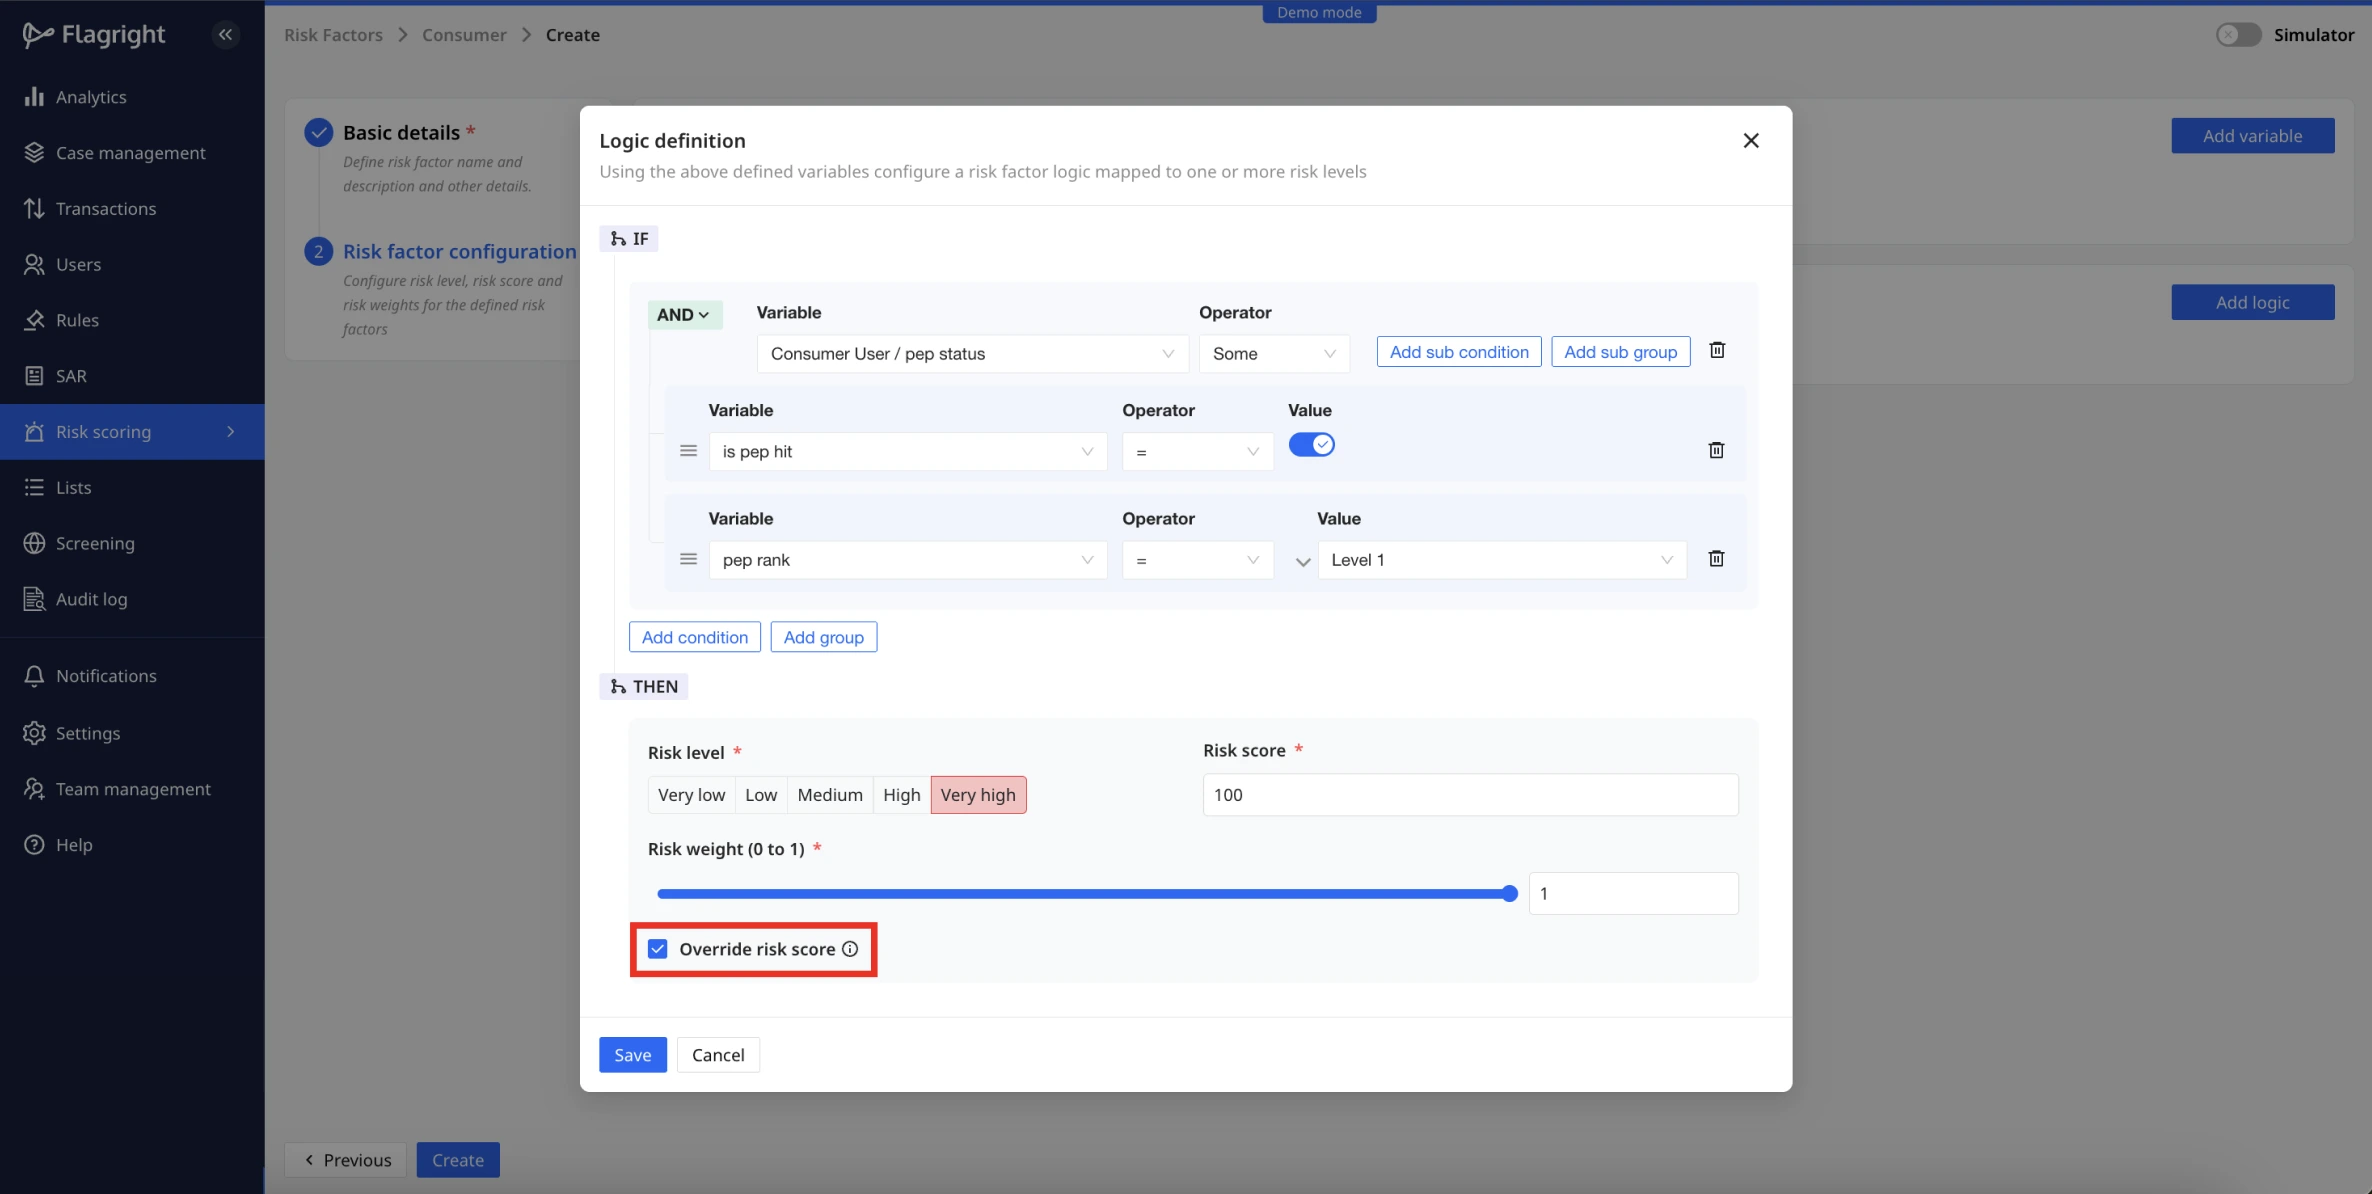Click info icon beside Override risk score
Screen dimensions: 2372x1194
pyautogui.click(x=850, y=949)
